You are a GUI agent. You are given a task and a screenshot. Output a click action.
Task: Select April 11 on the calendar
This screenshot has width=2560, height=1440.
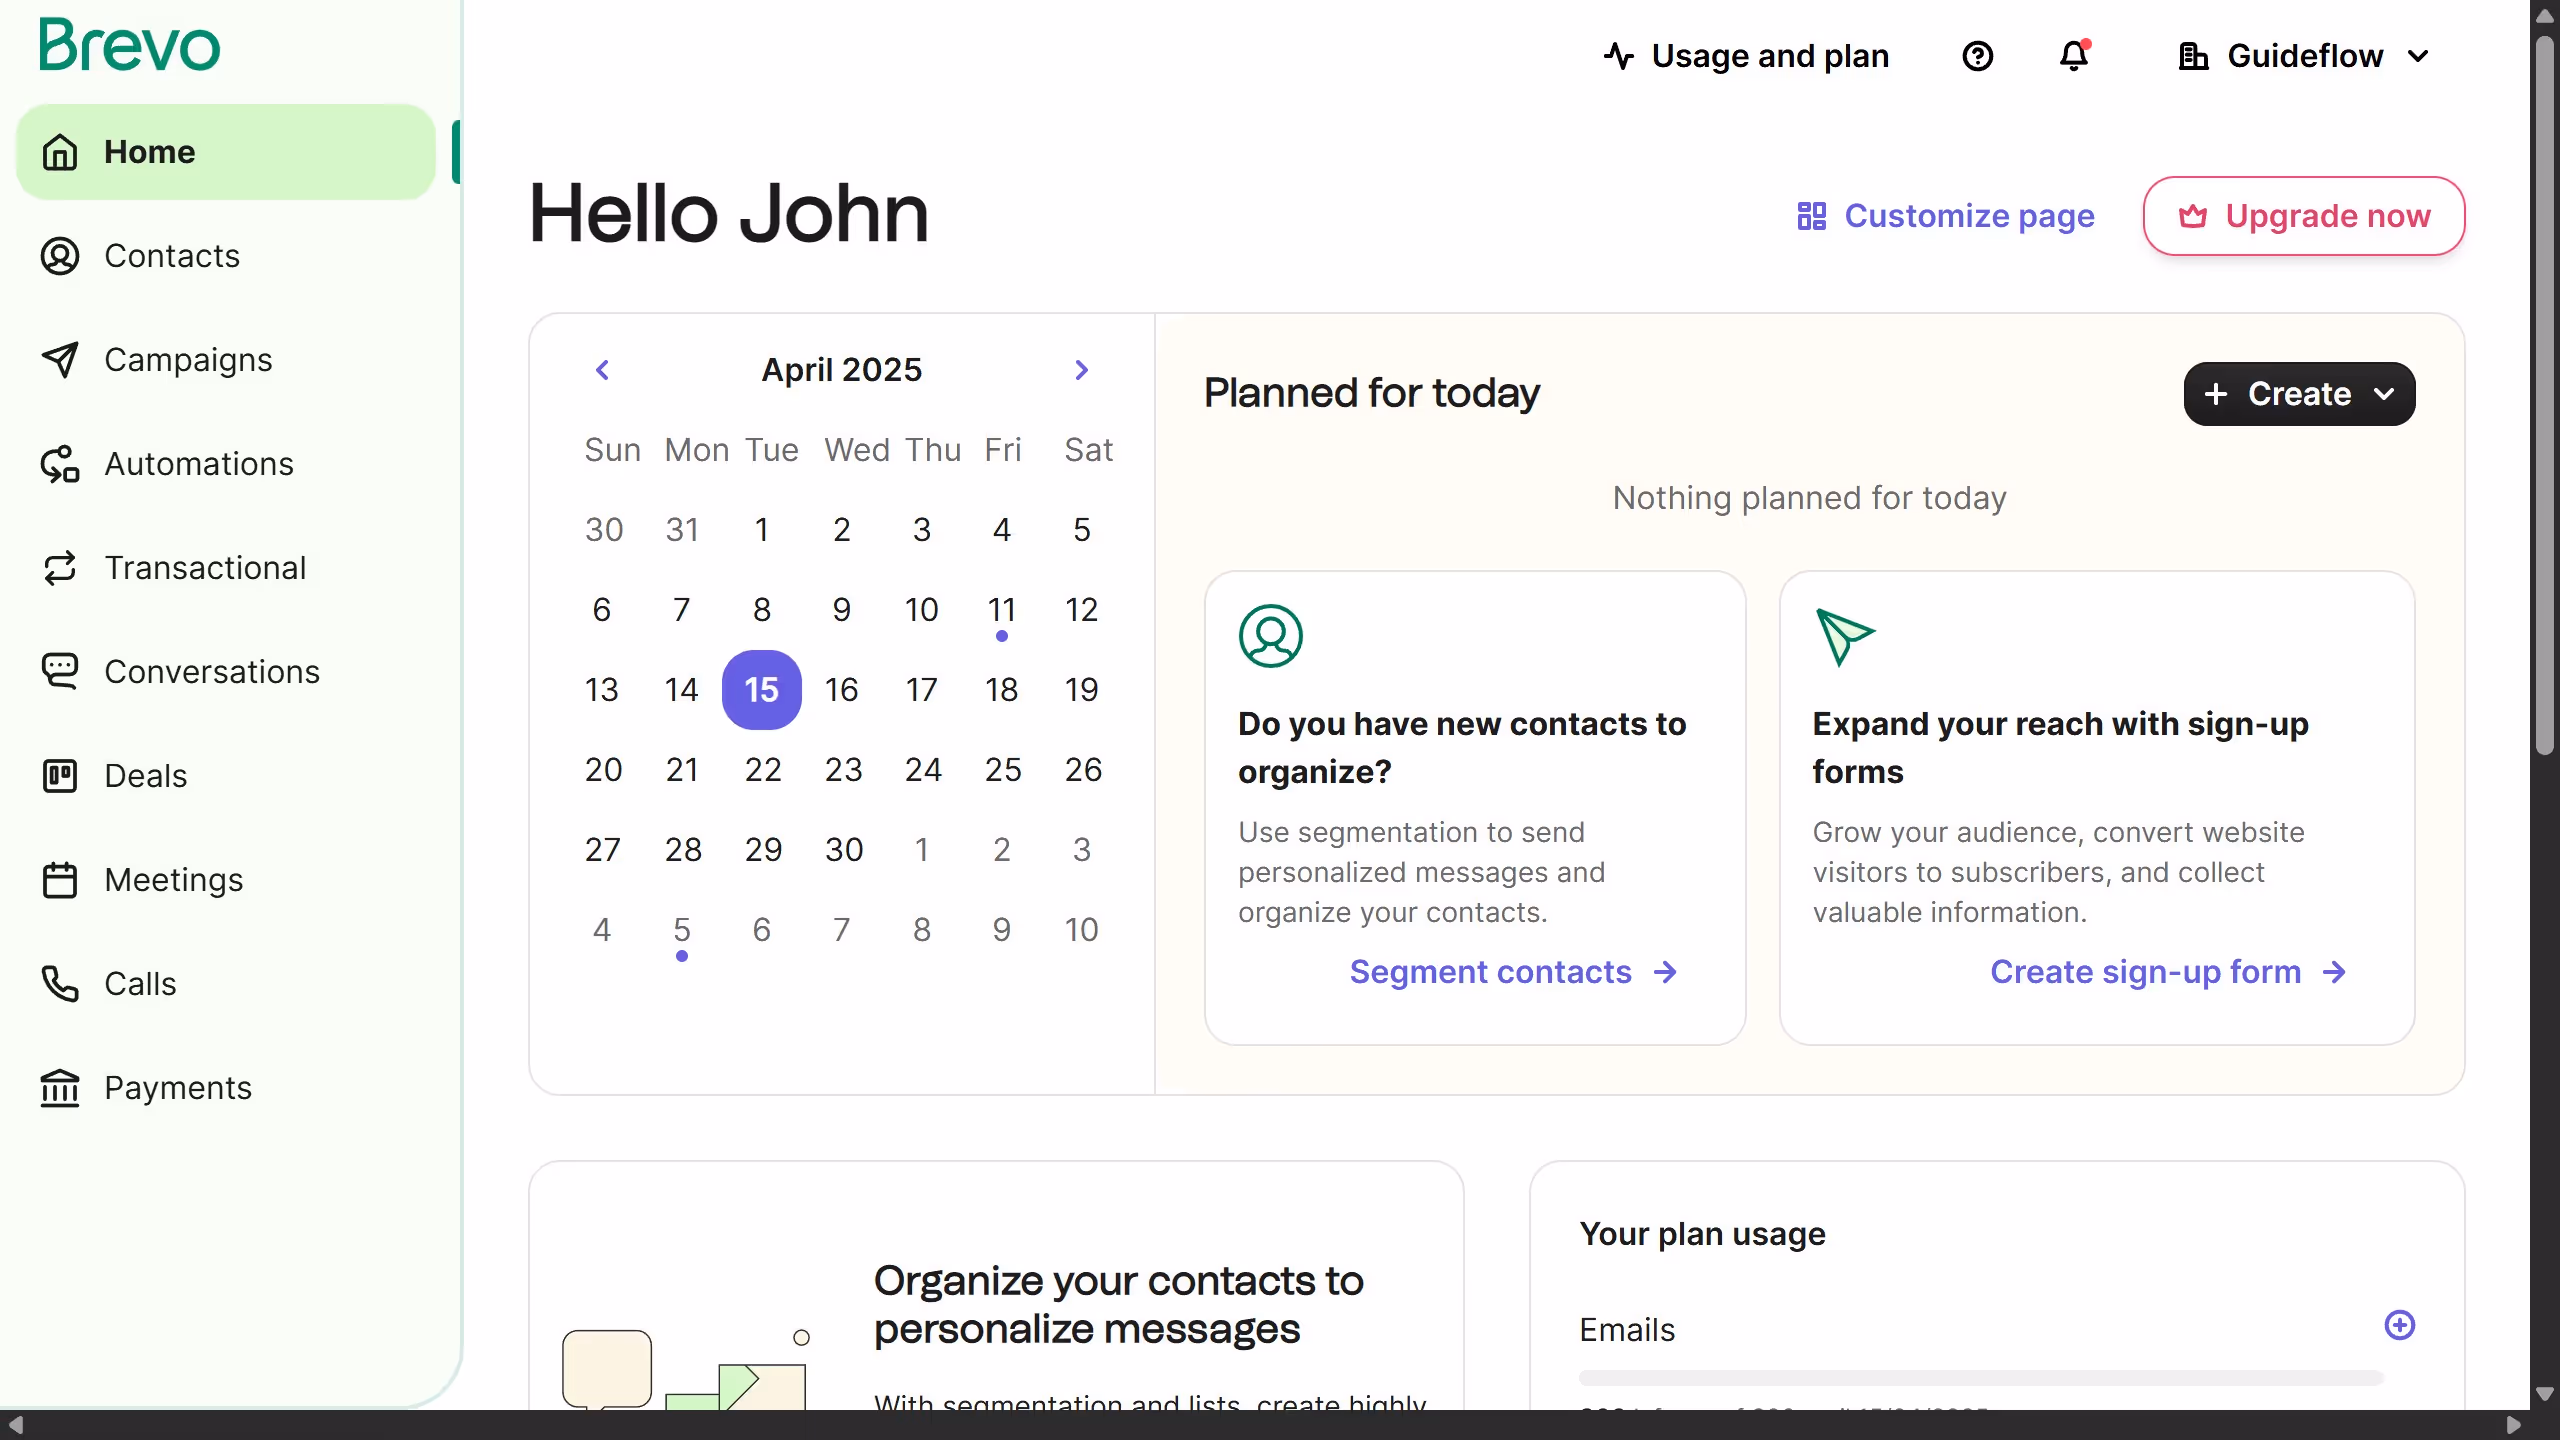tap(1001, 610)
